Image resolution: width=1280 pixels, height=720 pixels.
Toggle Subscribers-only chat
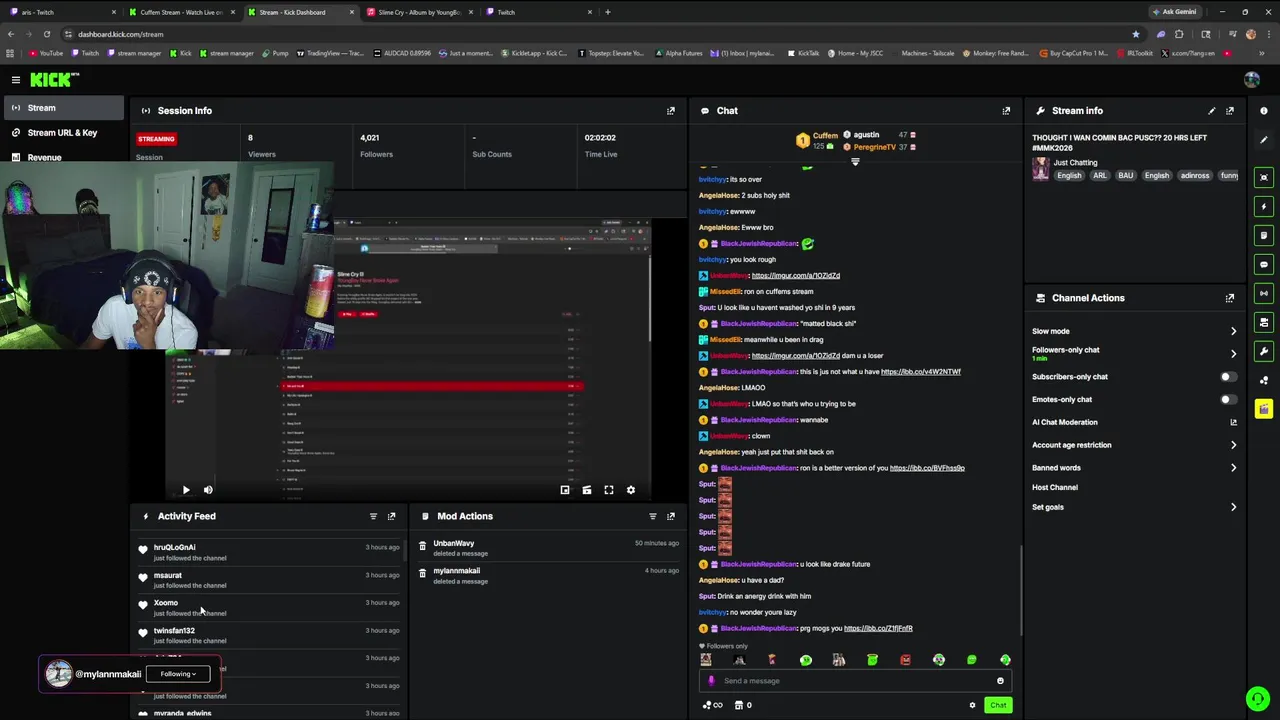coord(1228,377)
